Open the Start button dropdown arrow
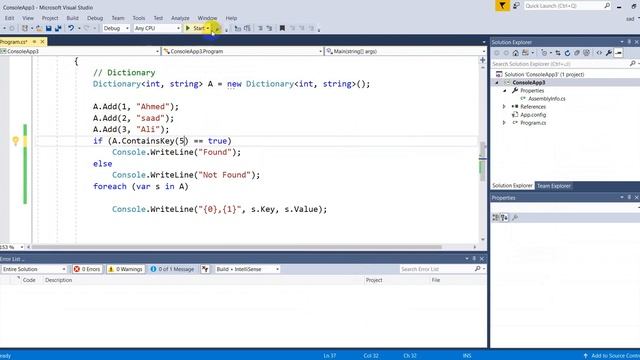 tap(208, 28)
